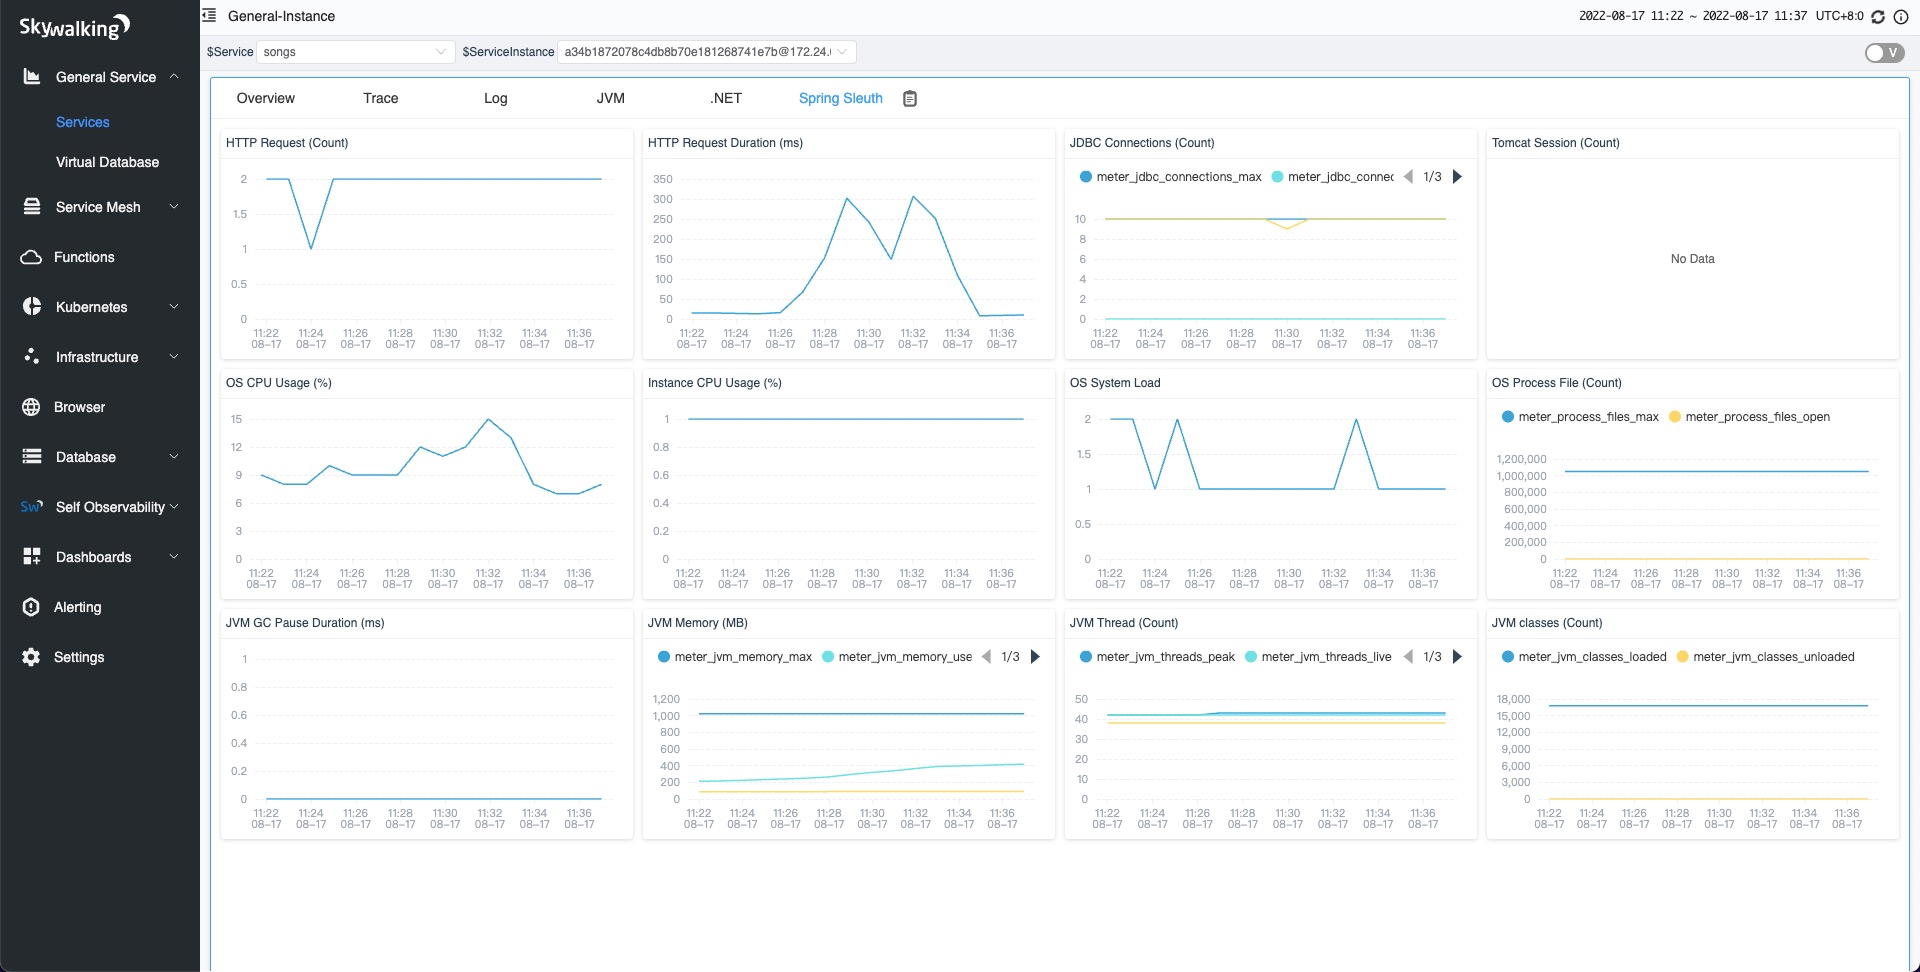The width and height of the screenshot is (1920, 972).
Task: Click the Kubernetes pie icon
Action: click(32, 306)
